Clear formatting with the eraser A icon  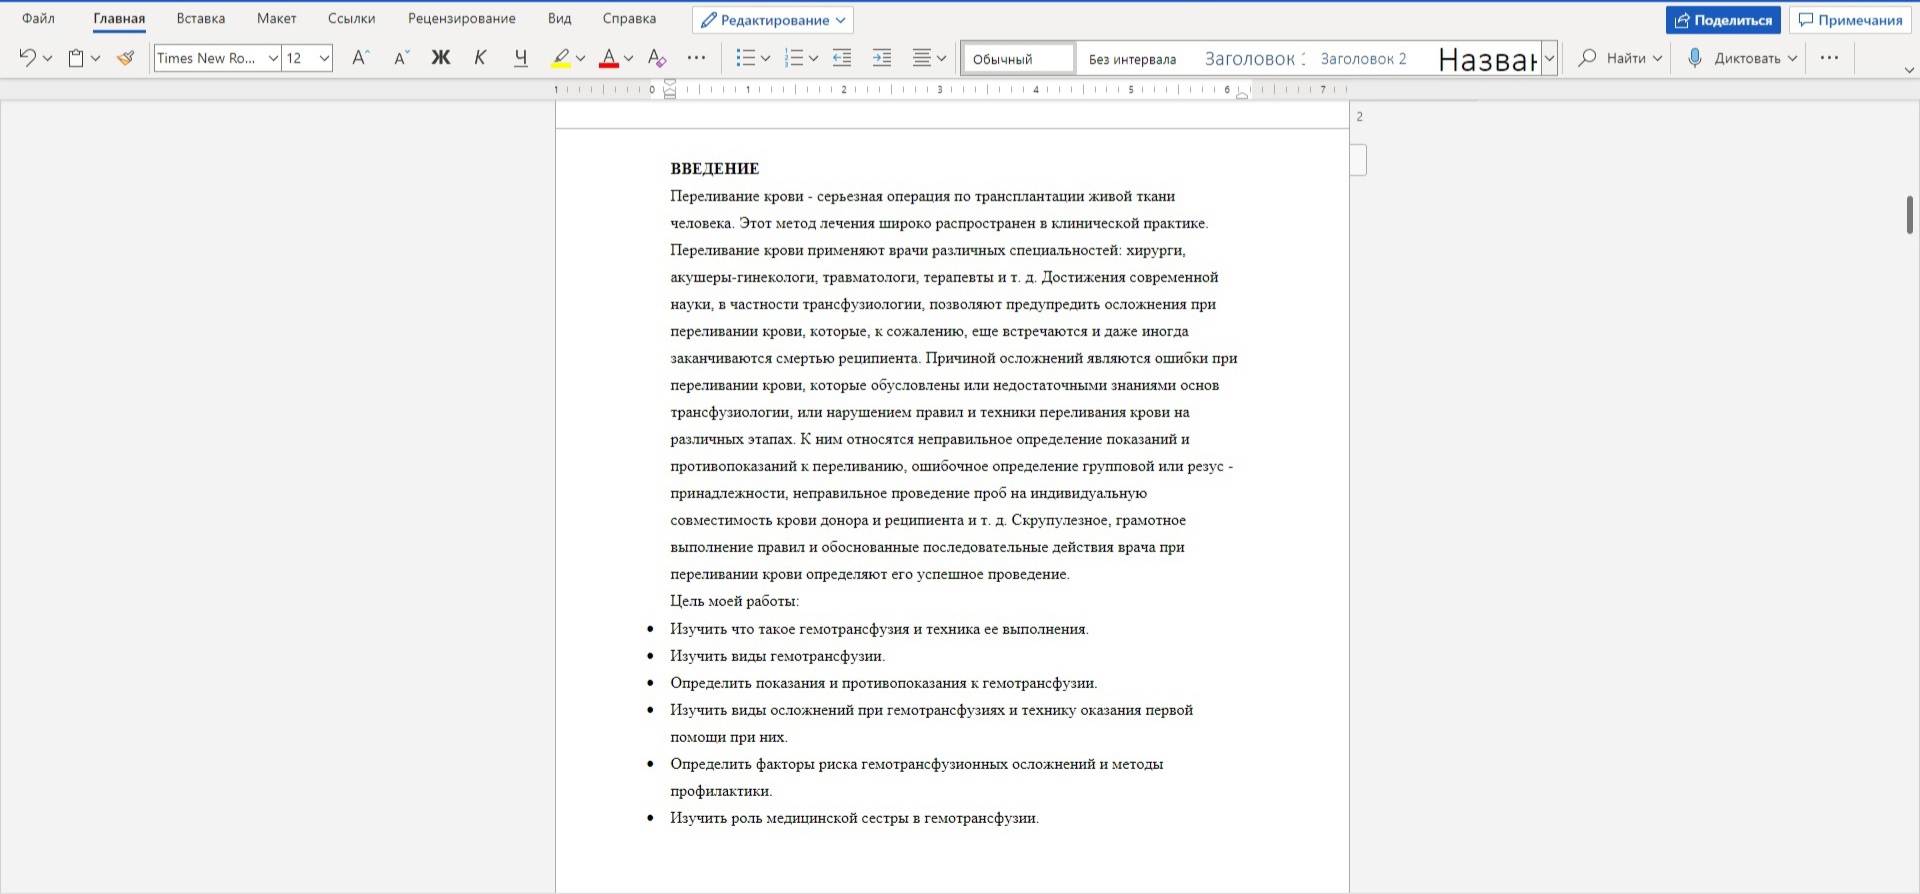657,58
